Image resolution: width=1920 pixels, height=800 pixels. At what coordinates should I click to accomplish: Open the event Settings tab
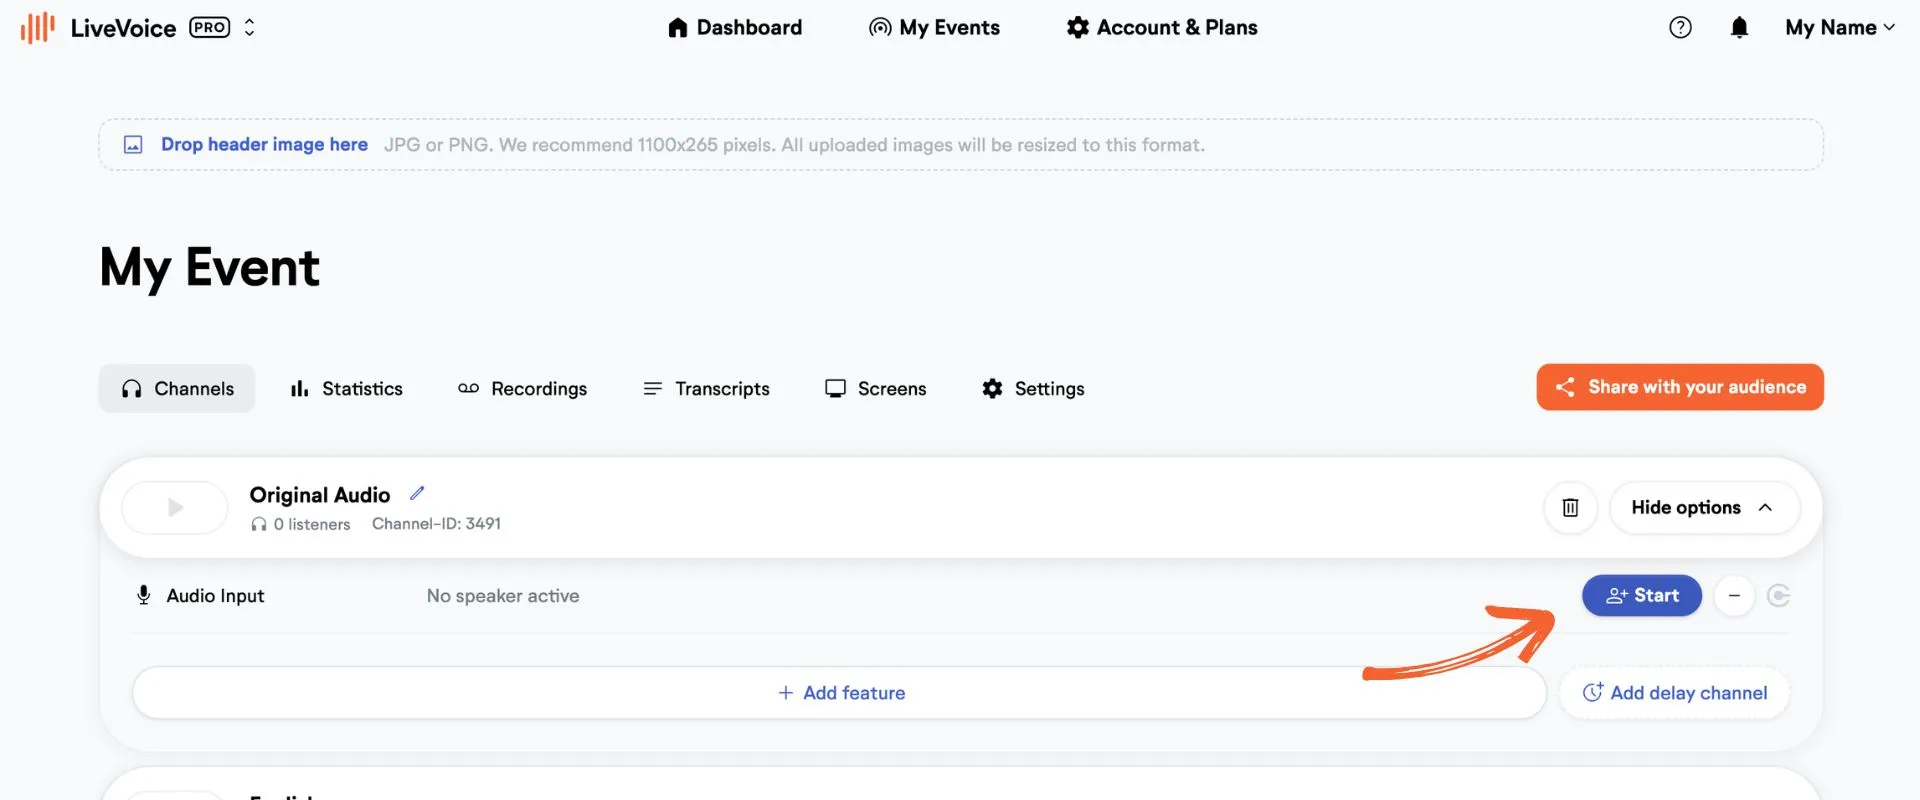click(1033, 389)
